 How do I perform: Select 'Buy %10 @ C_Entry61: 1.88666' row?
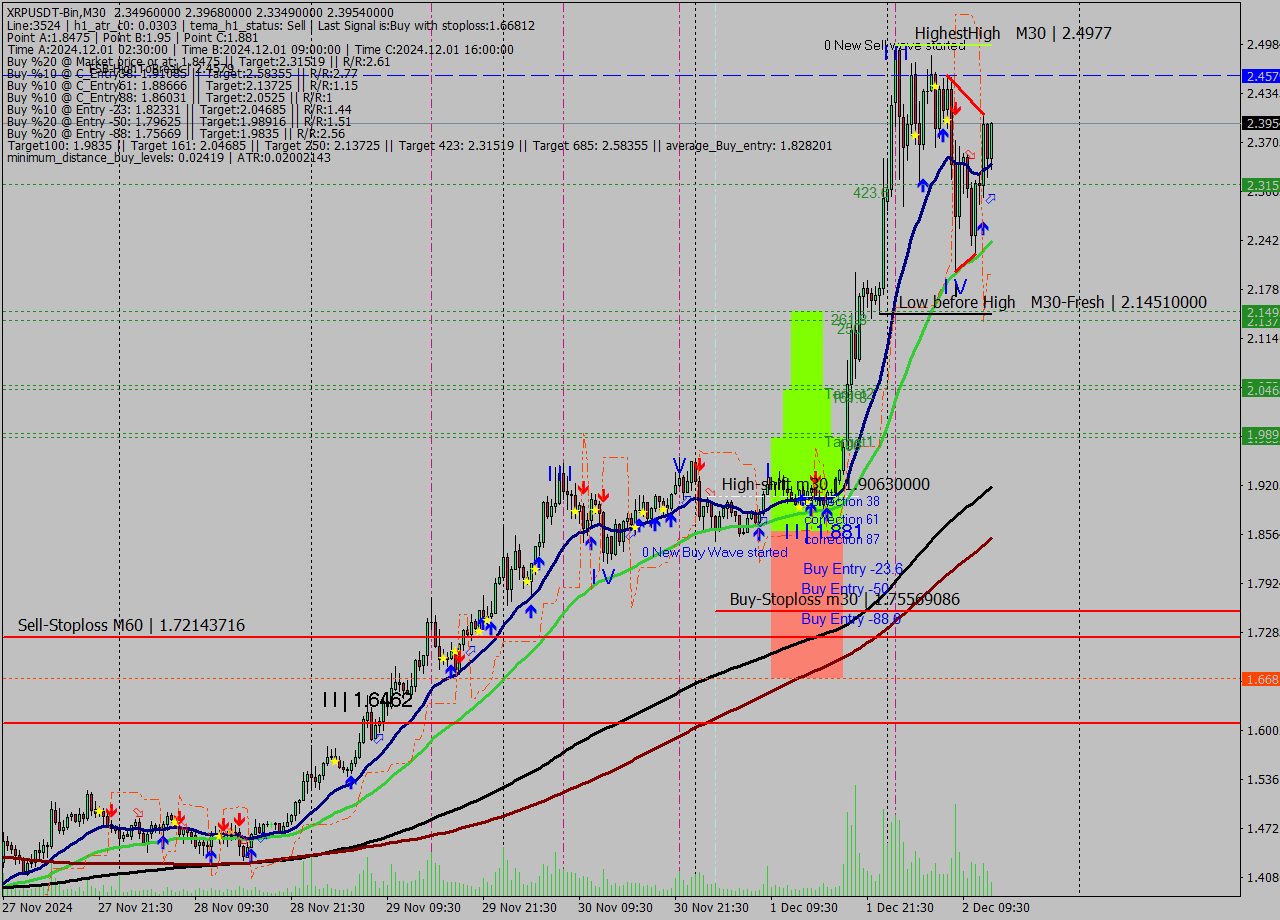[182, 86]
